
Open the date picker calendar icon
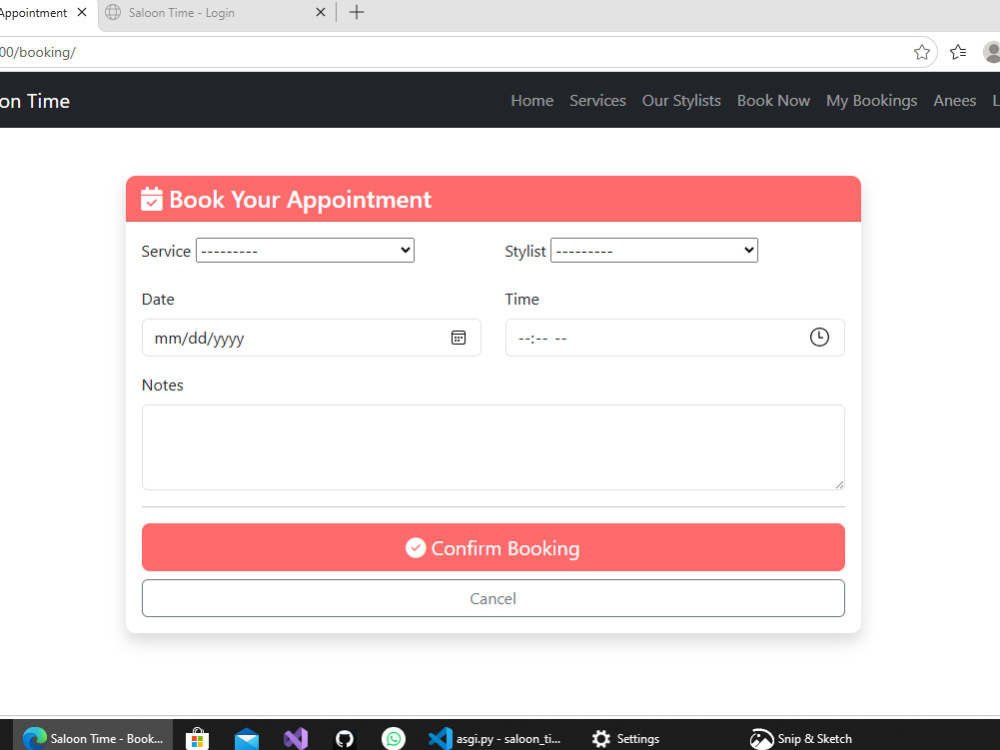458,337
